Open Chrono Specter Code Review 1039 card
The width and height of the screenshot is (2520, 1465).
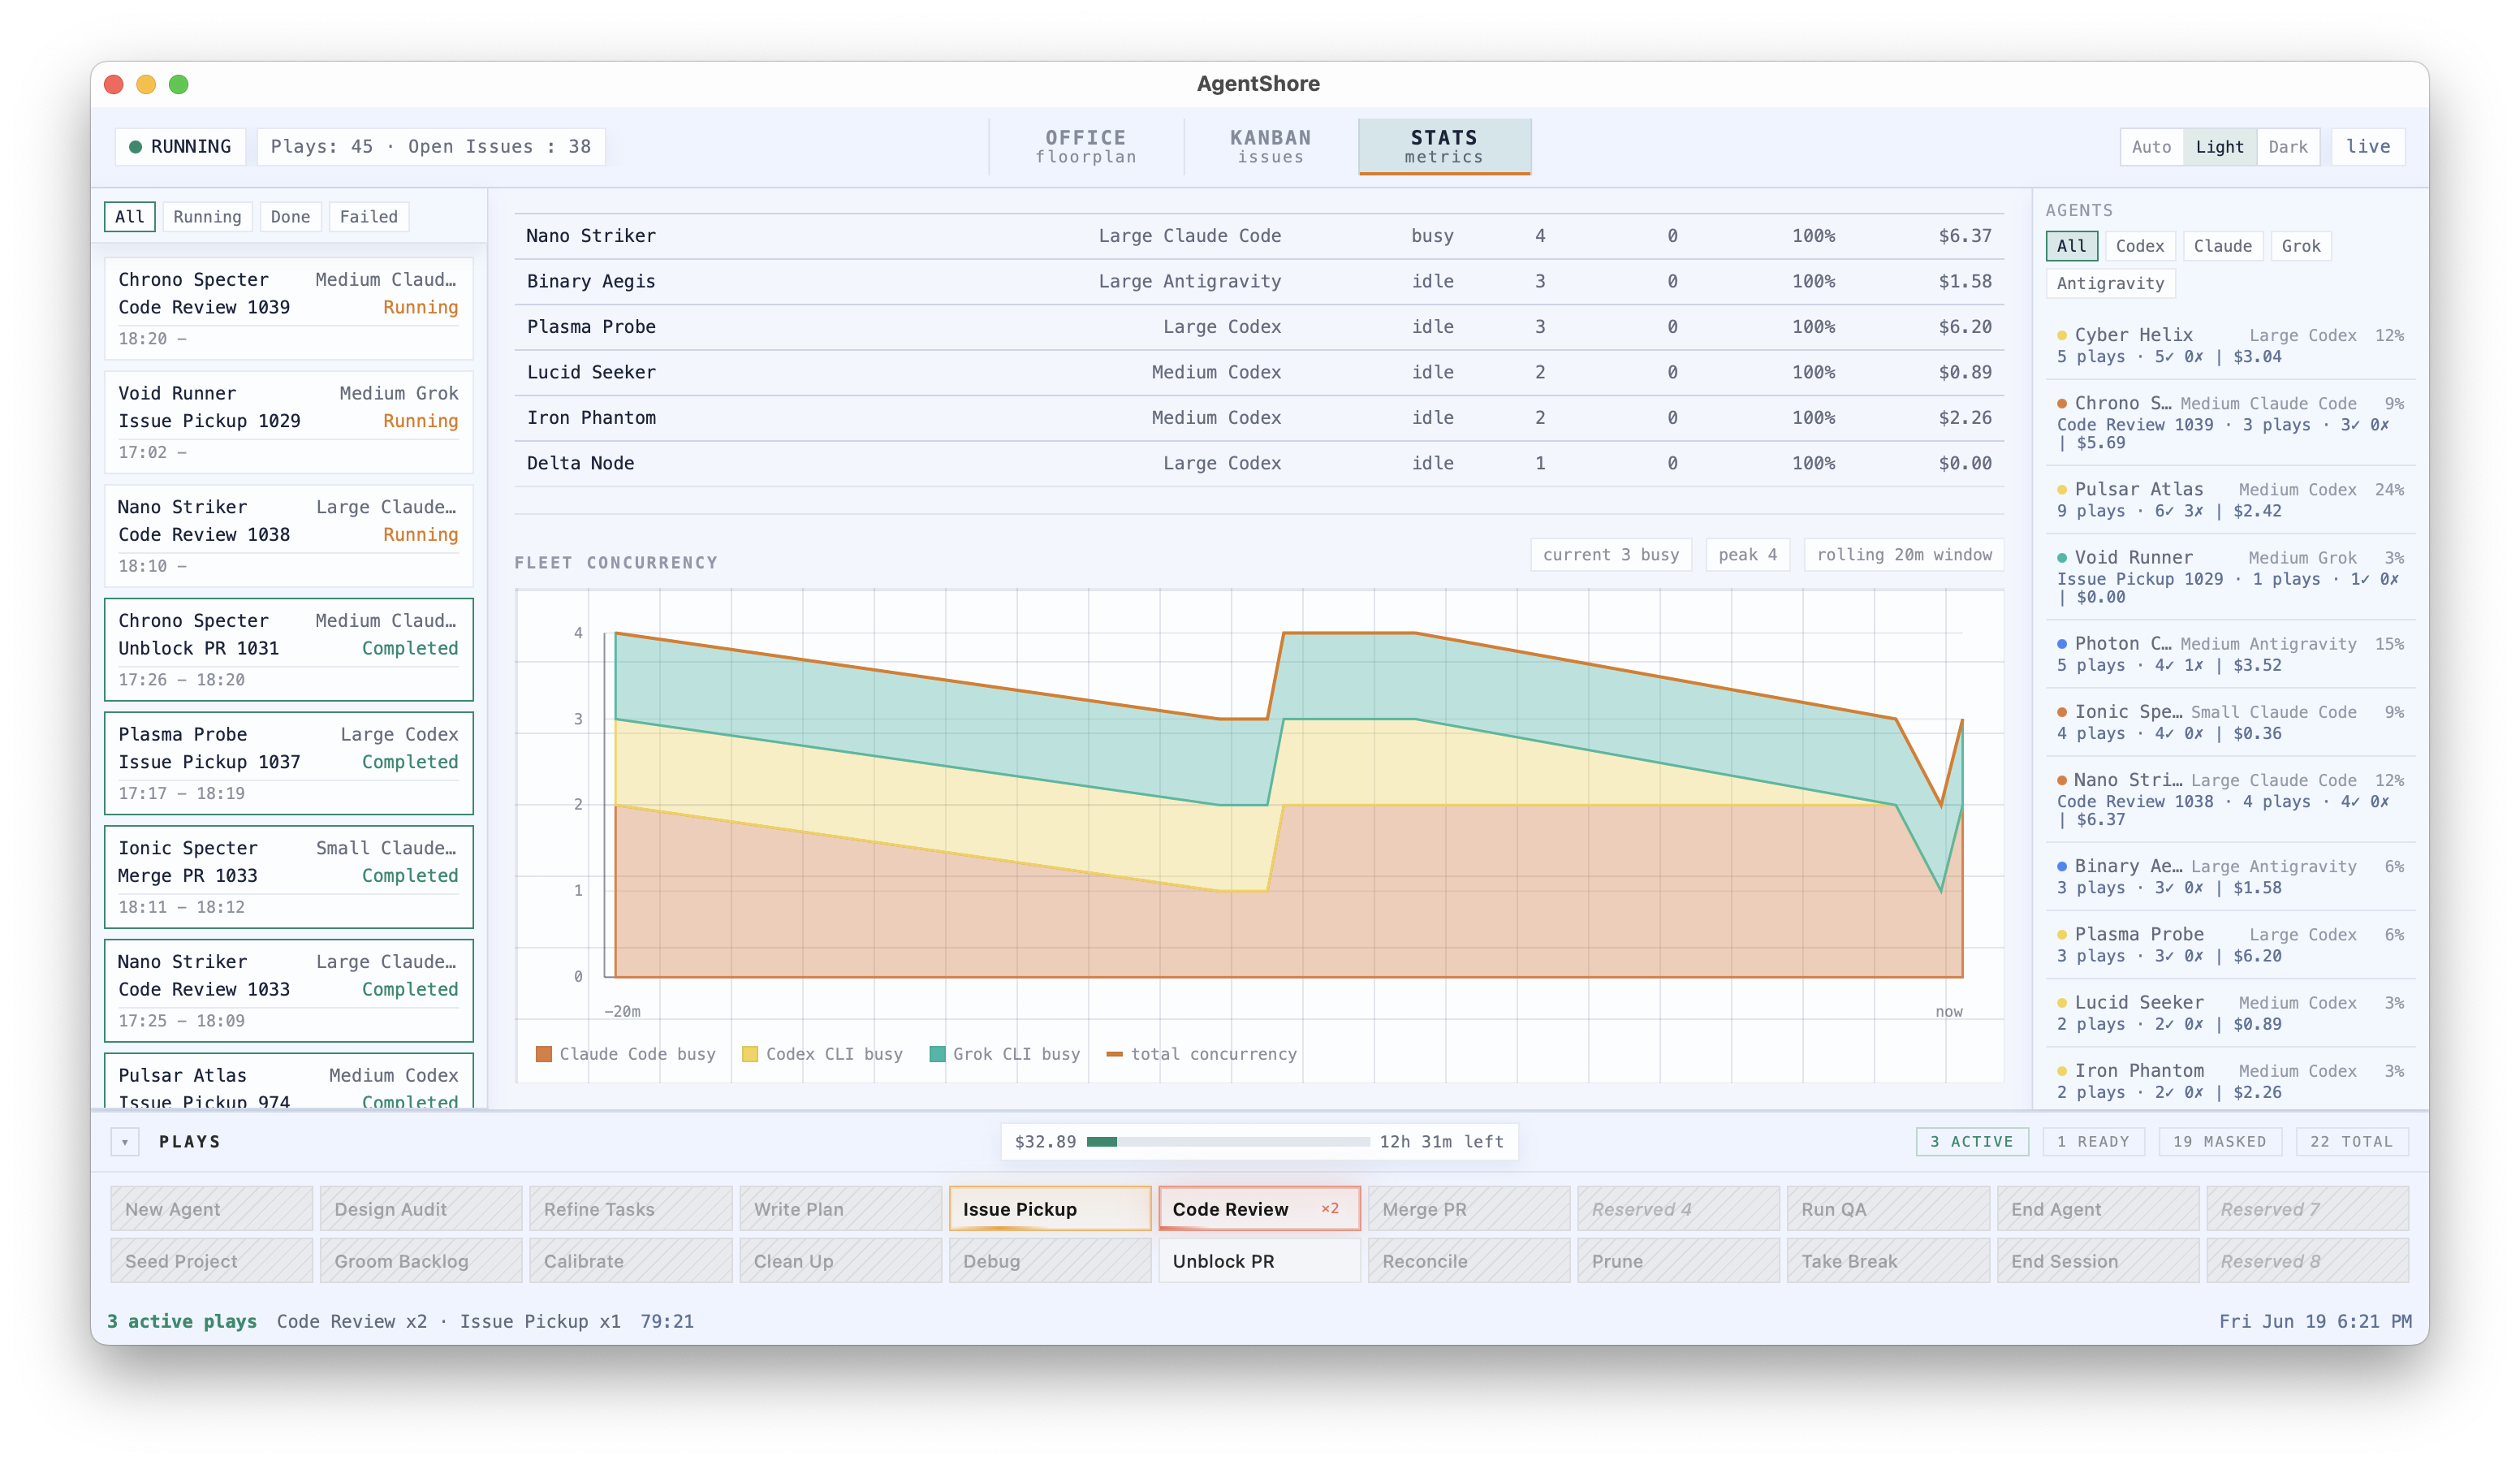(289, 308)
